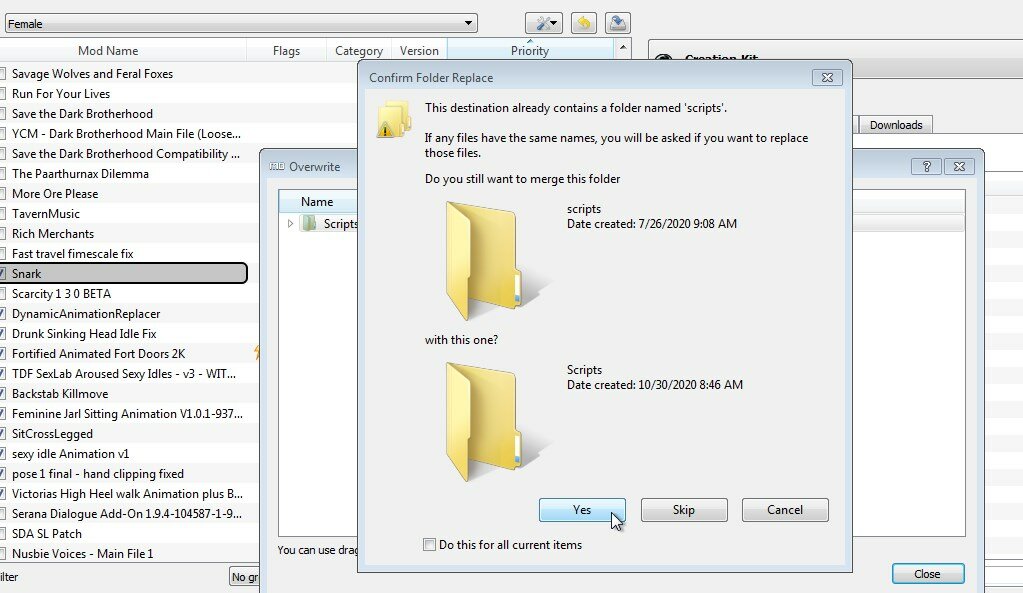1023x593 pixels.
Task: Select 'Fortified Animated Fort Doors 2K' mod
Action: 99,354
